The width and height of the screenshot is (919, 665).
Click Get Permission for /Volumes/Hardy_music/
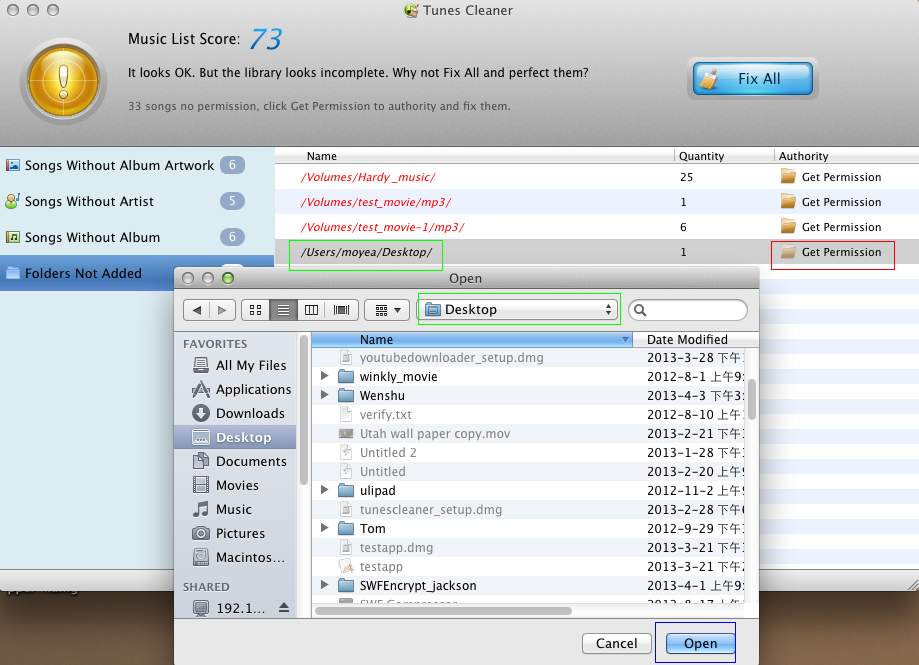click(831, 177)
